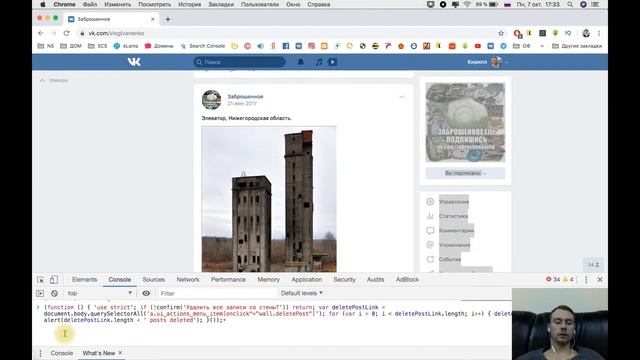This screenshot has height=360, width=640.
Task: Open the Performance tab
Action: point(228,280)
